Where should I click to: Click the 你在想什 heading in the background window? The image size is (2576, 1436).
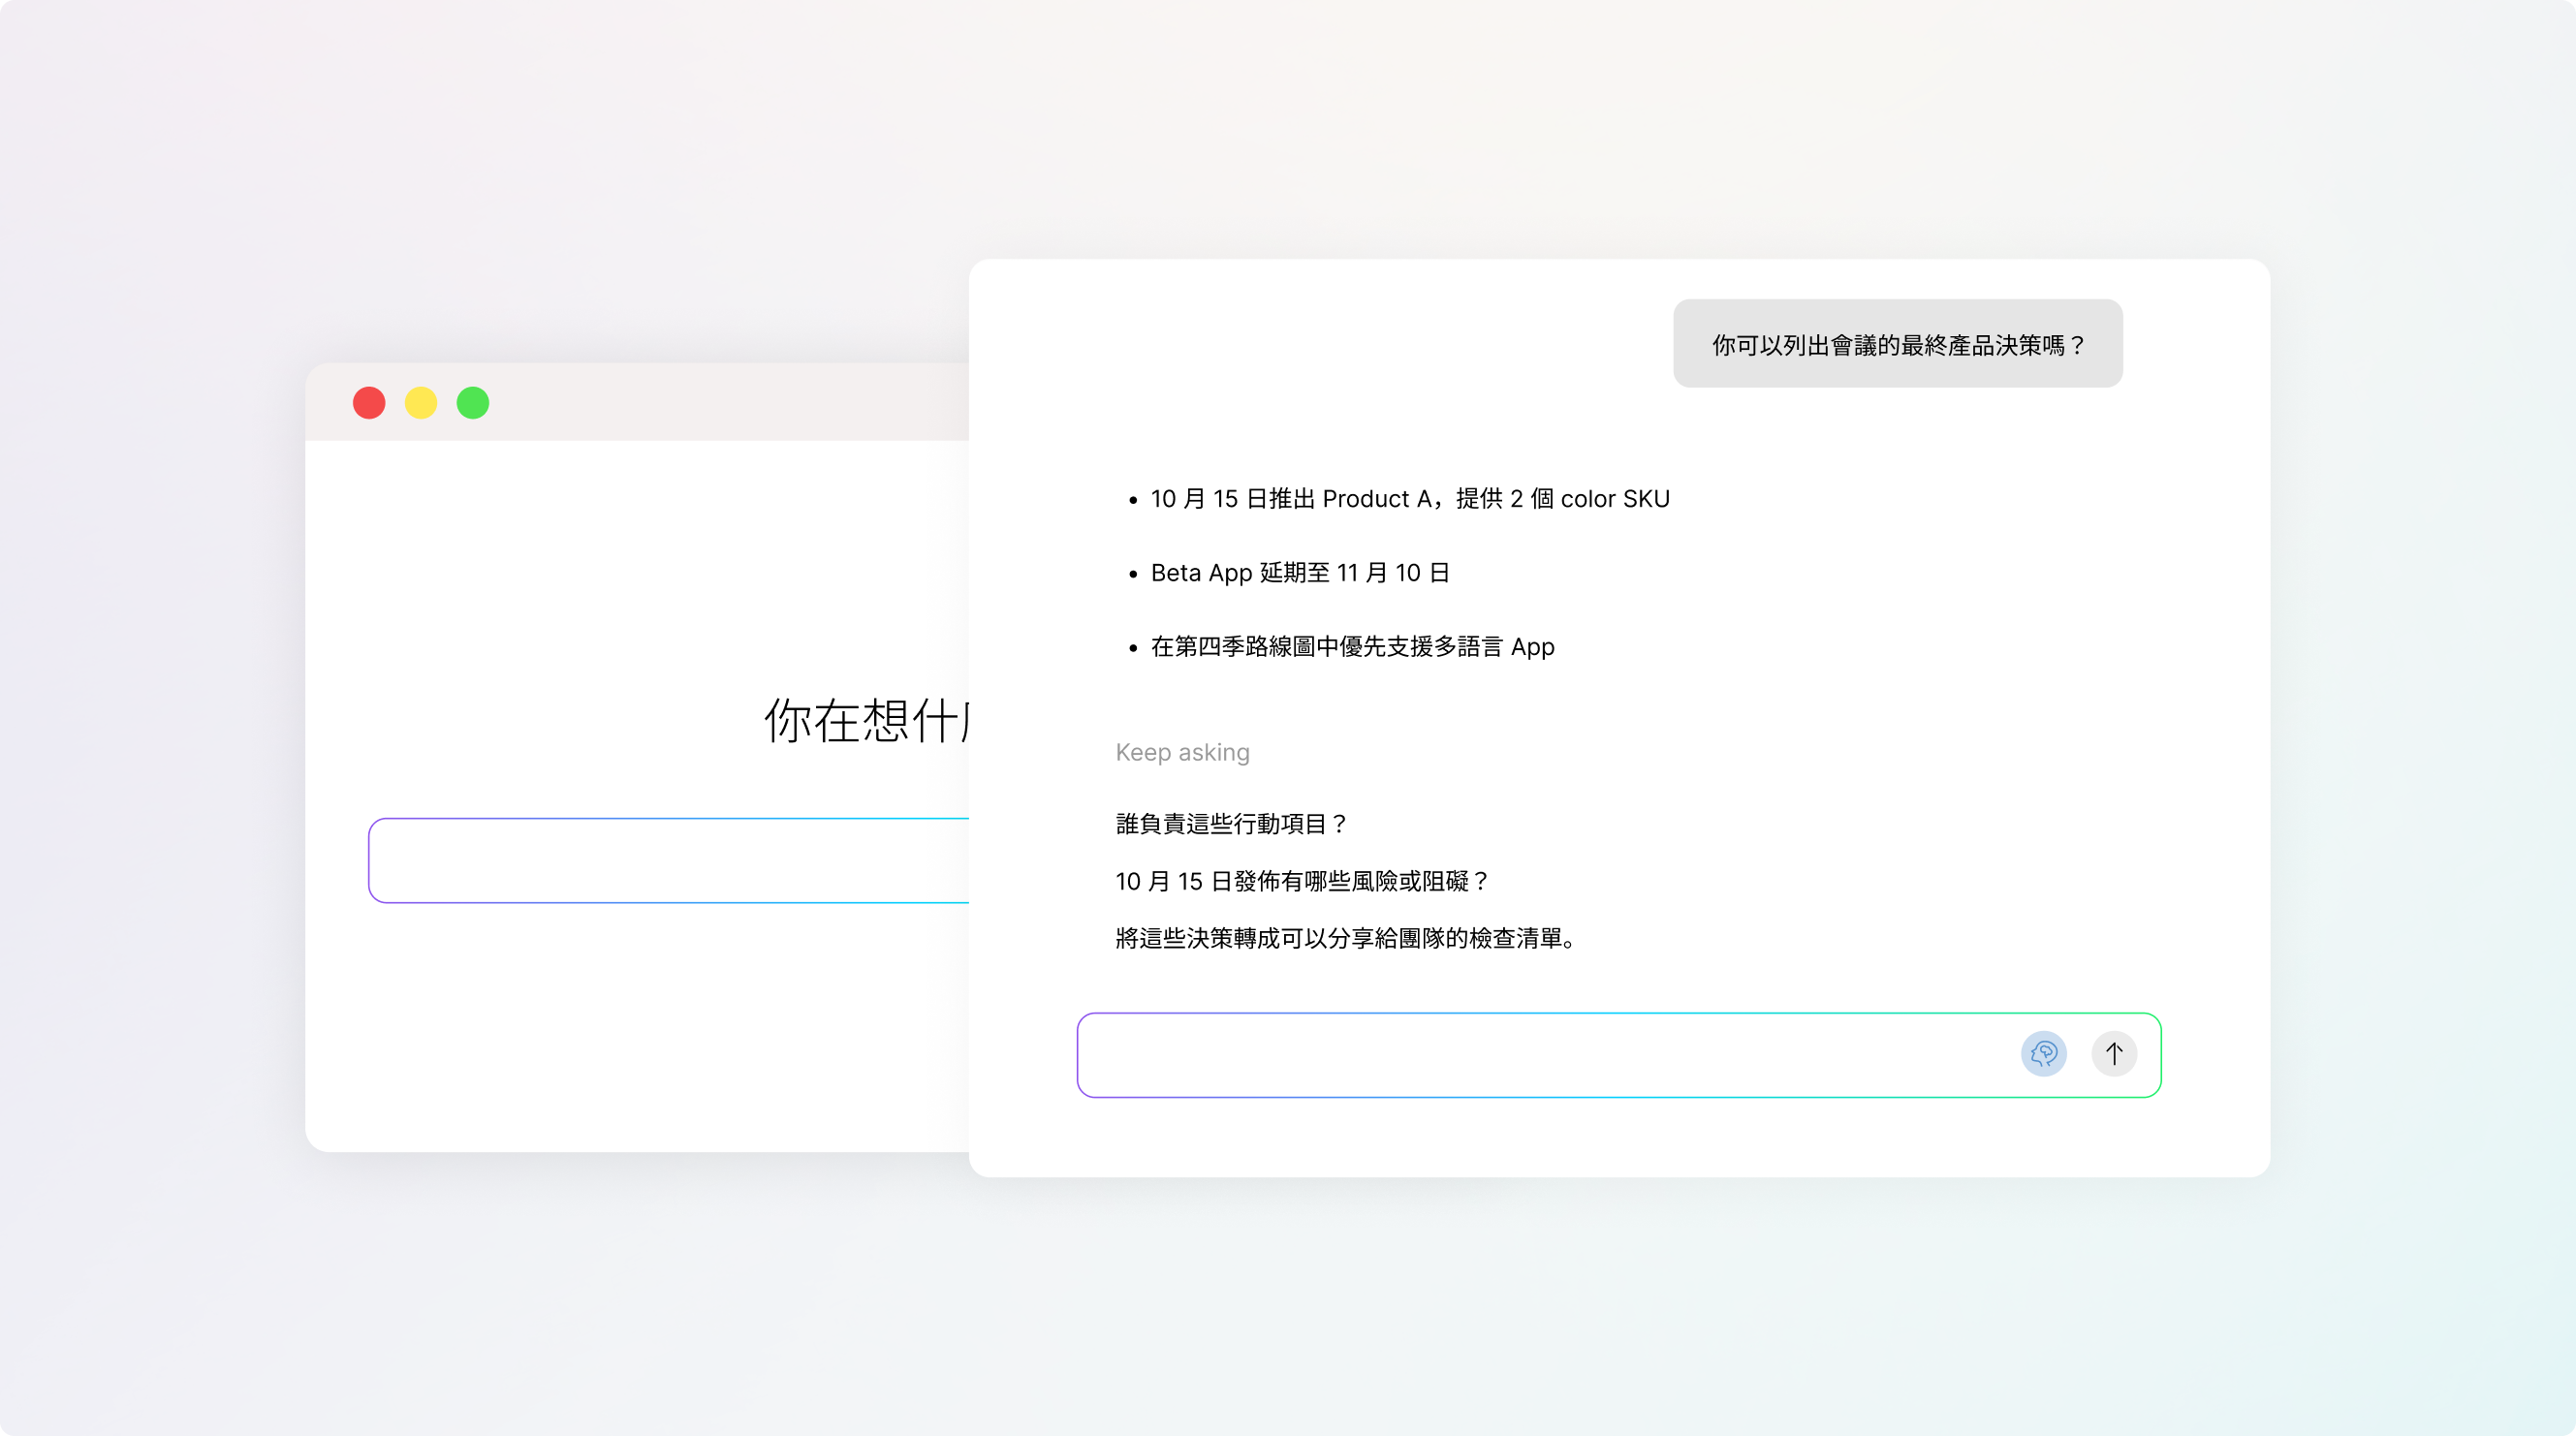[x=865, y=721]
